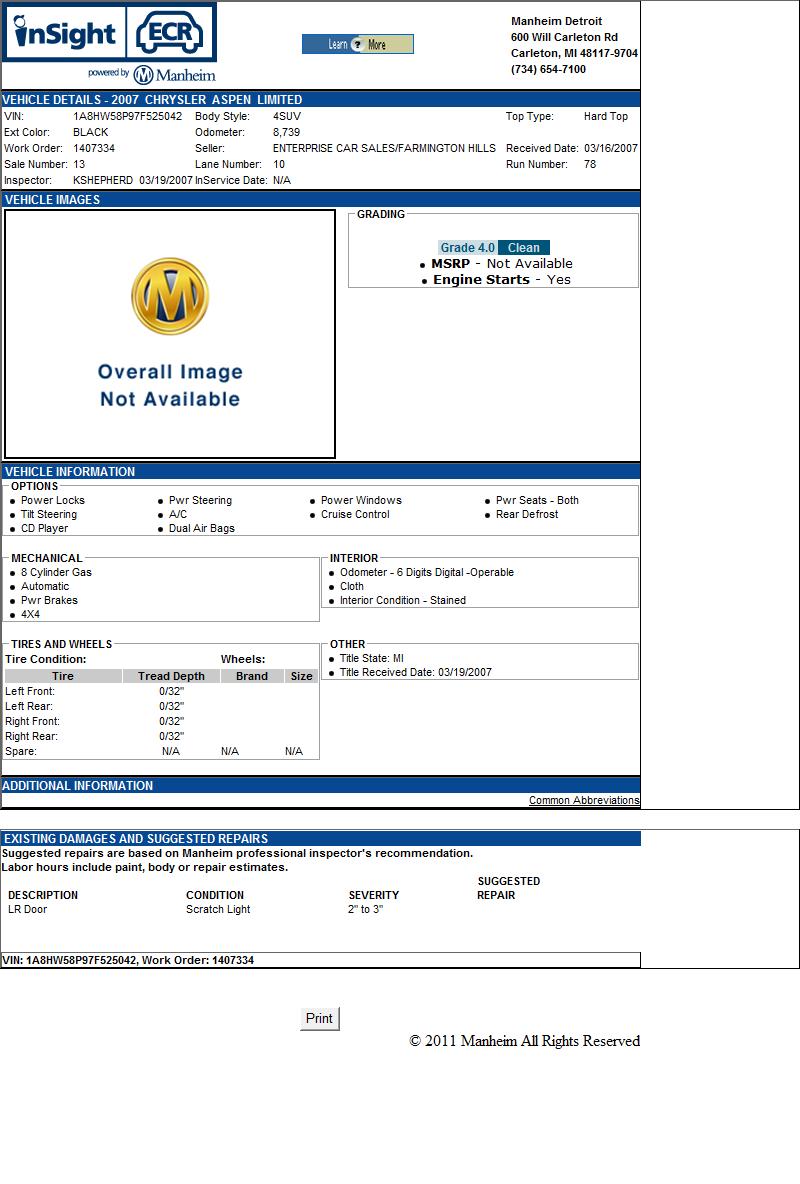Viewport: 800px width, 1184px height.
Task: Select the severity value 2" to 3"
Action: coord(366,910)
